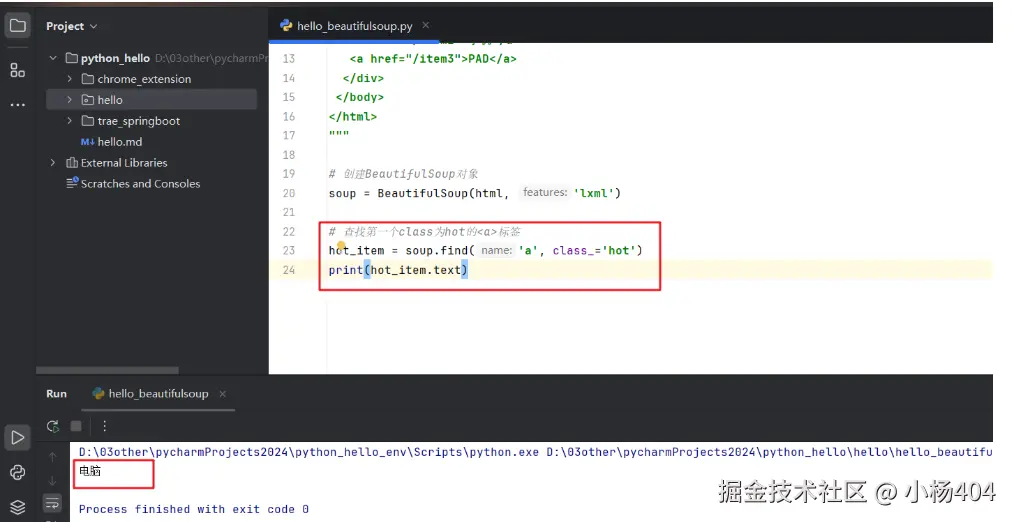1012x522 pixels.
Task: Select External Libraries in project tree
Action: coord(123,163)
